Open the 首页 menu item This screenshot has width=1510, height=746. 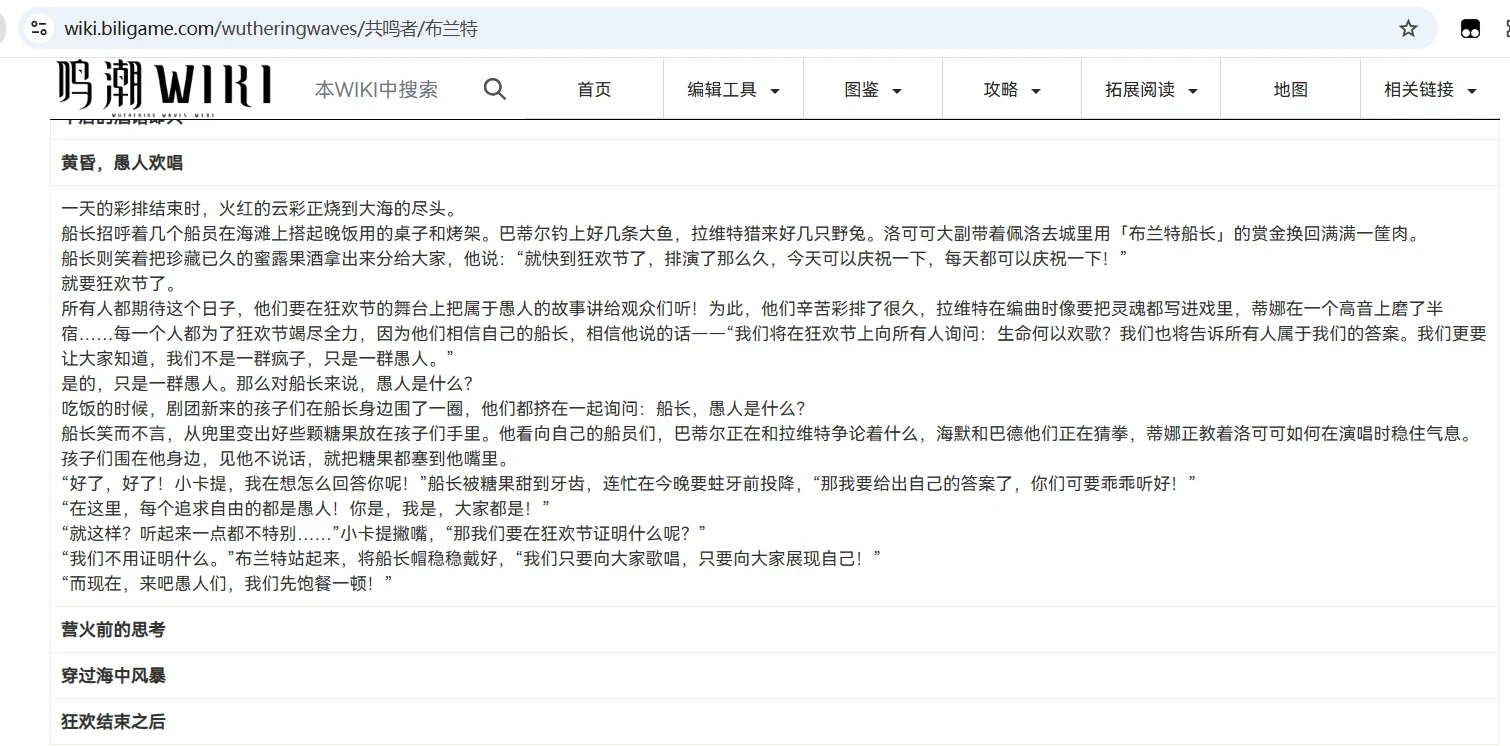click(594, 90)
